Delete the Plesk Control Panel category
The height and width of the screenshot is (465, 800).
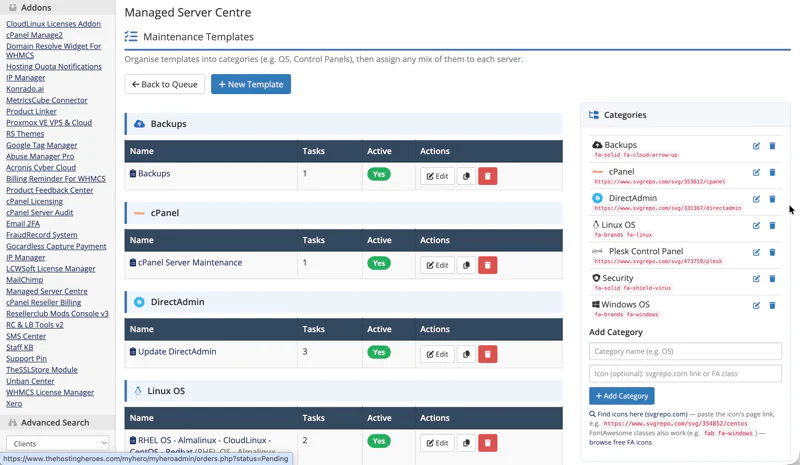772,252
